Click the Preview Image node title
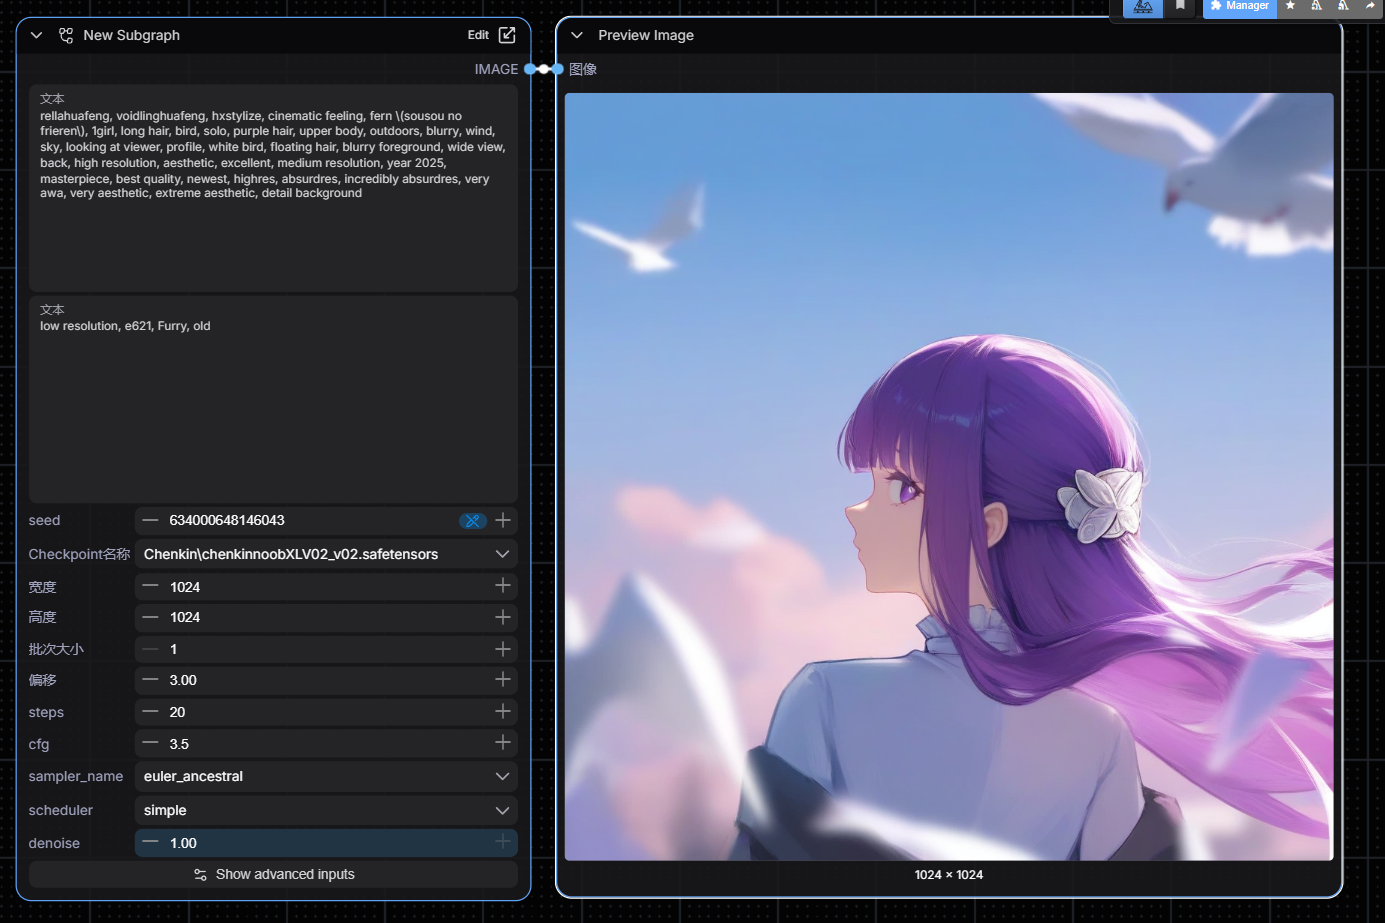This screenshot has height=923, width=1385. point(646,35)
